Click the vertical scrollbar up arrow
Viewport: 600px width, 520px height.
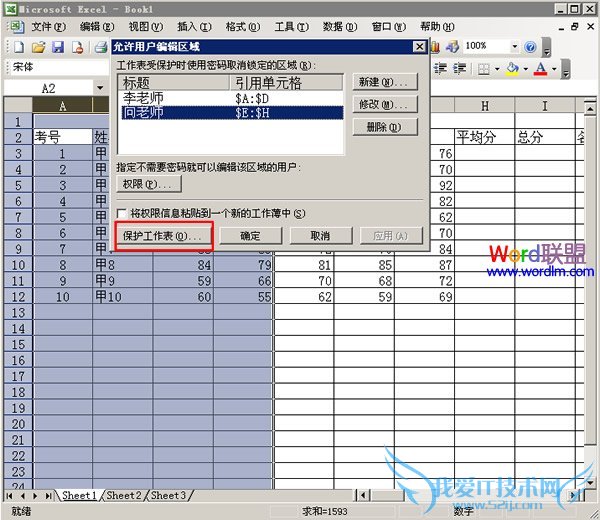pos(590,108)
